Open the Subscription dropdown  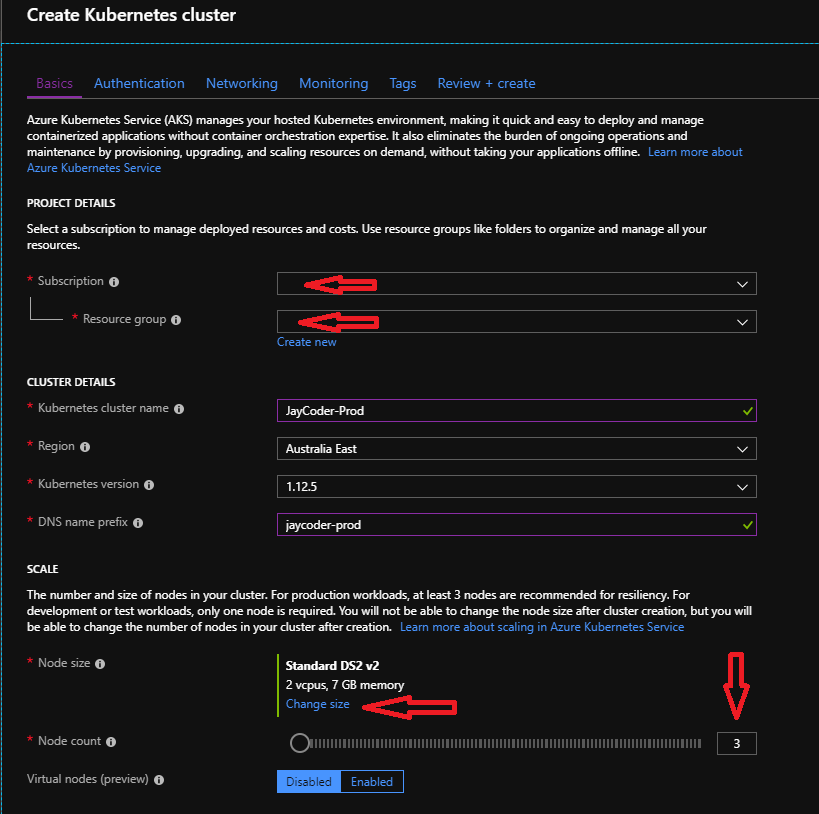click(517, 284)
